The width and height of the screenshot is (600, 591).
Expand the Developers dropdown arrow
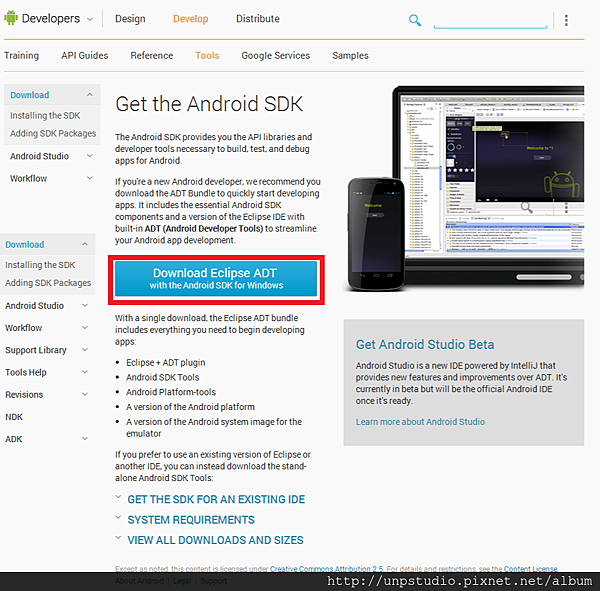90,19
